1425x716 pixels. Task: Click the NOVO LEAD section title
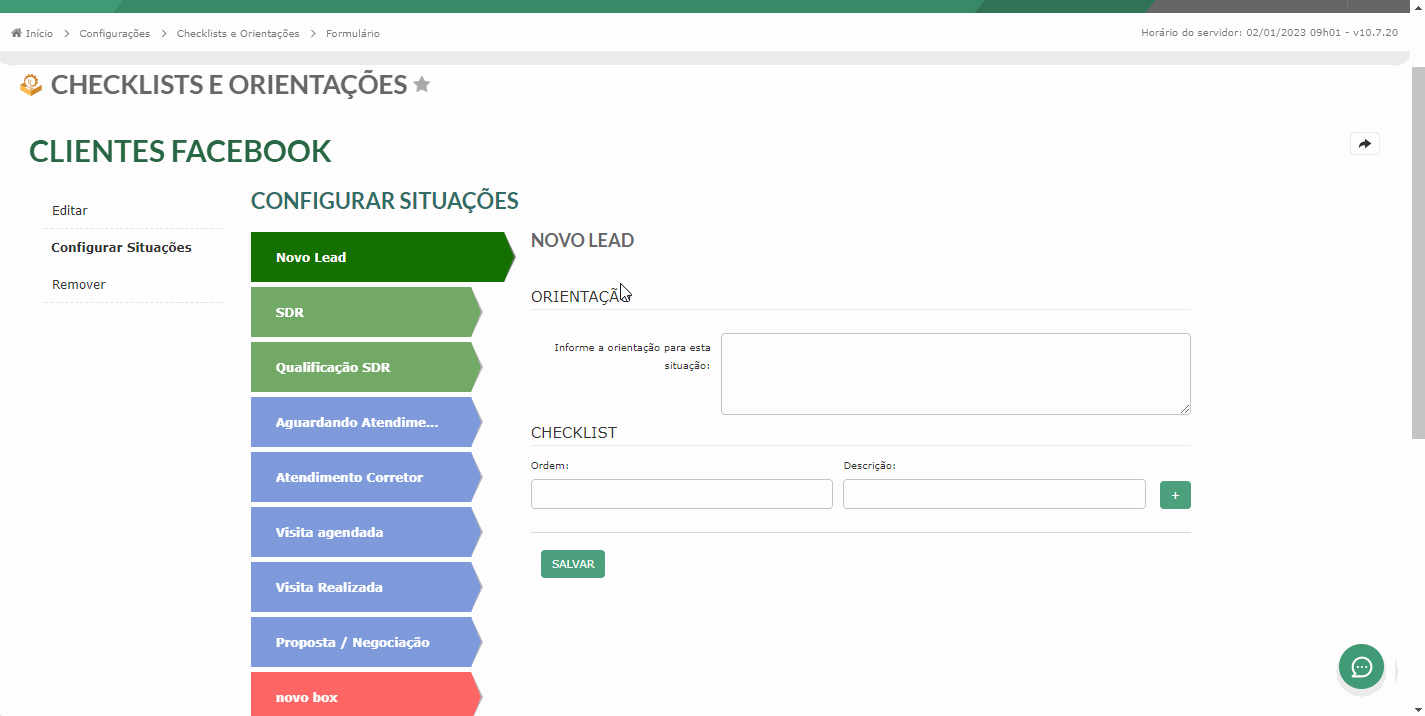[582, 241]
